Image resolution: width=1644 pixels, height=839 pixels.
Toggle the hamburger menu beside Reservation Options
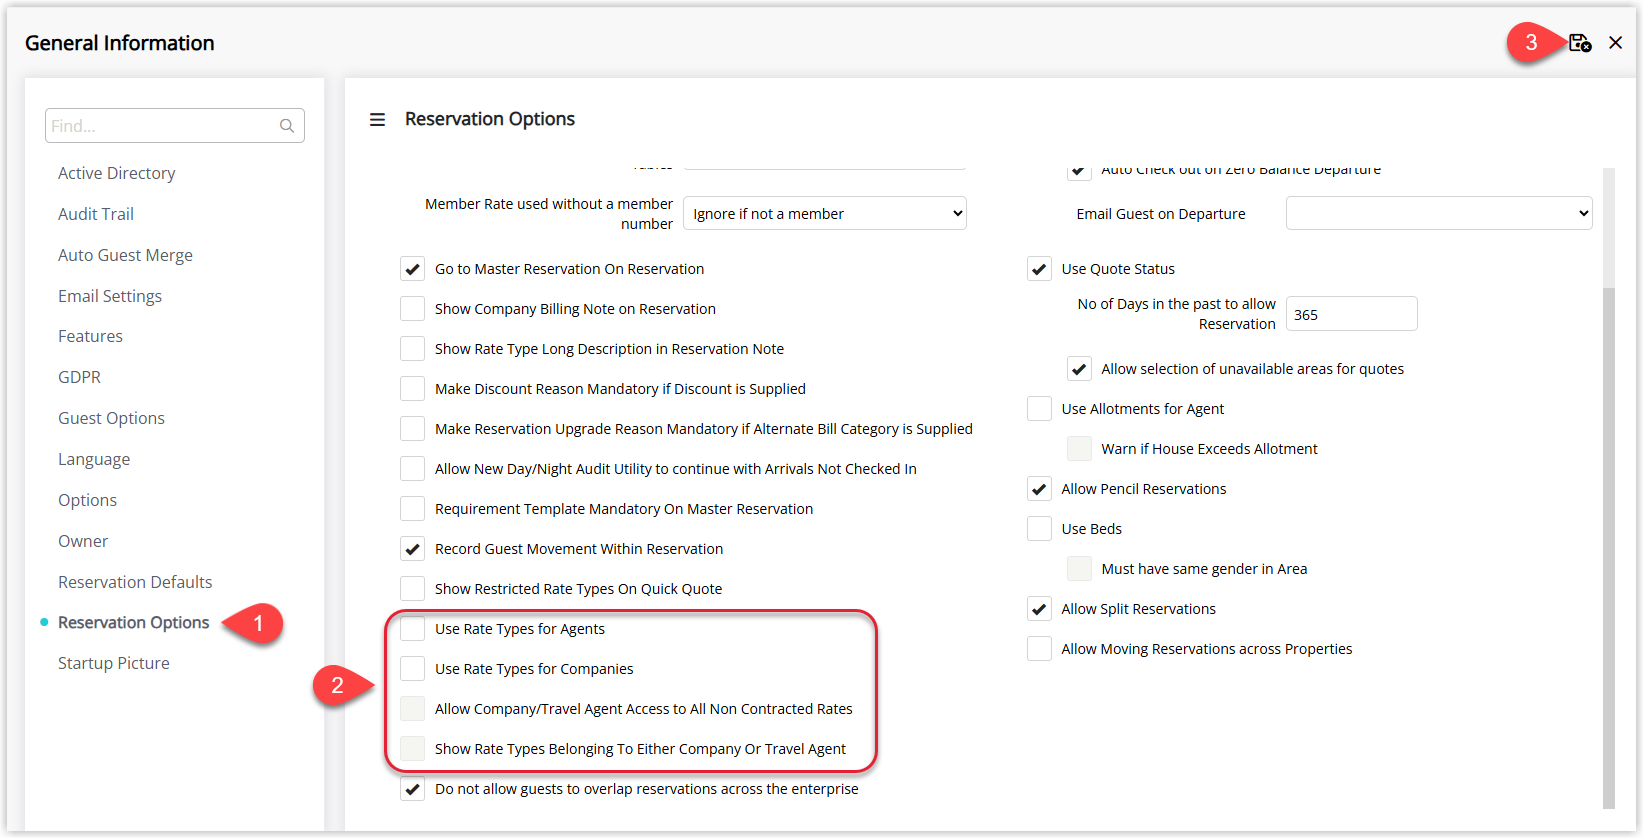point(377,120)
